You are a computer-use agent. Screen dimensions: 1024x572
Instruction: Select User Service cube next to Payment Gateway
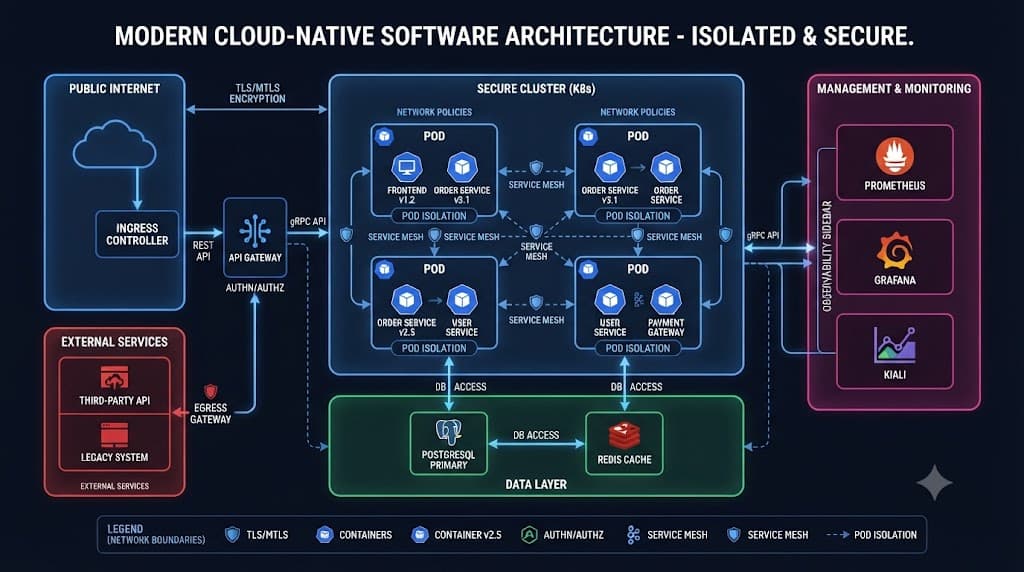point(610,300)
